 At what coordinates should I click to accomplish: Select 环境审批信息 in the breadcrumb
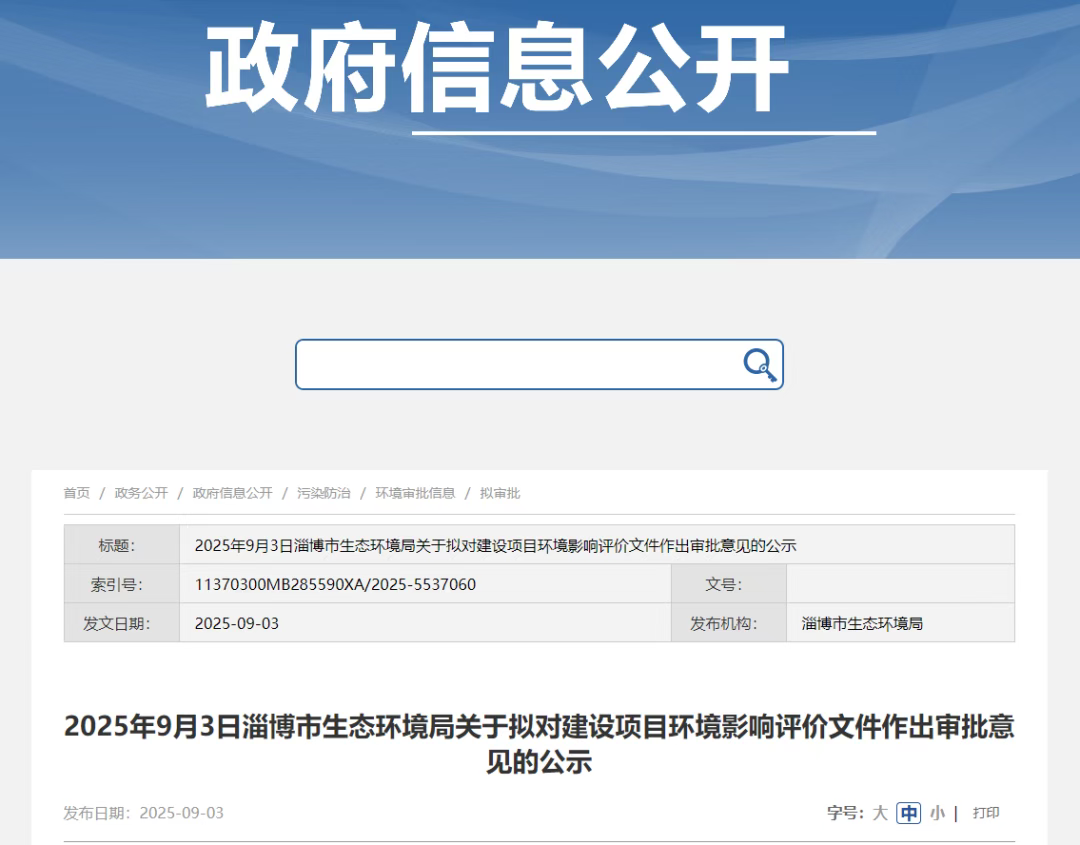(415, 493)
